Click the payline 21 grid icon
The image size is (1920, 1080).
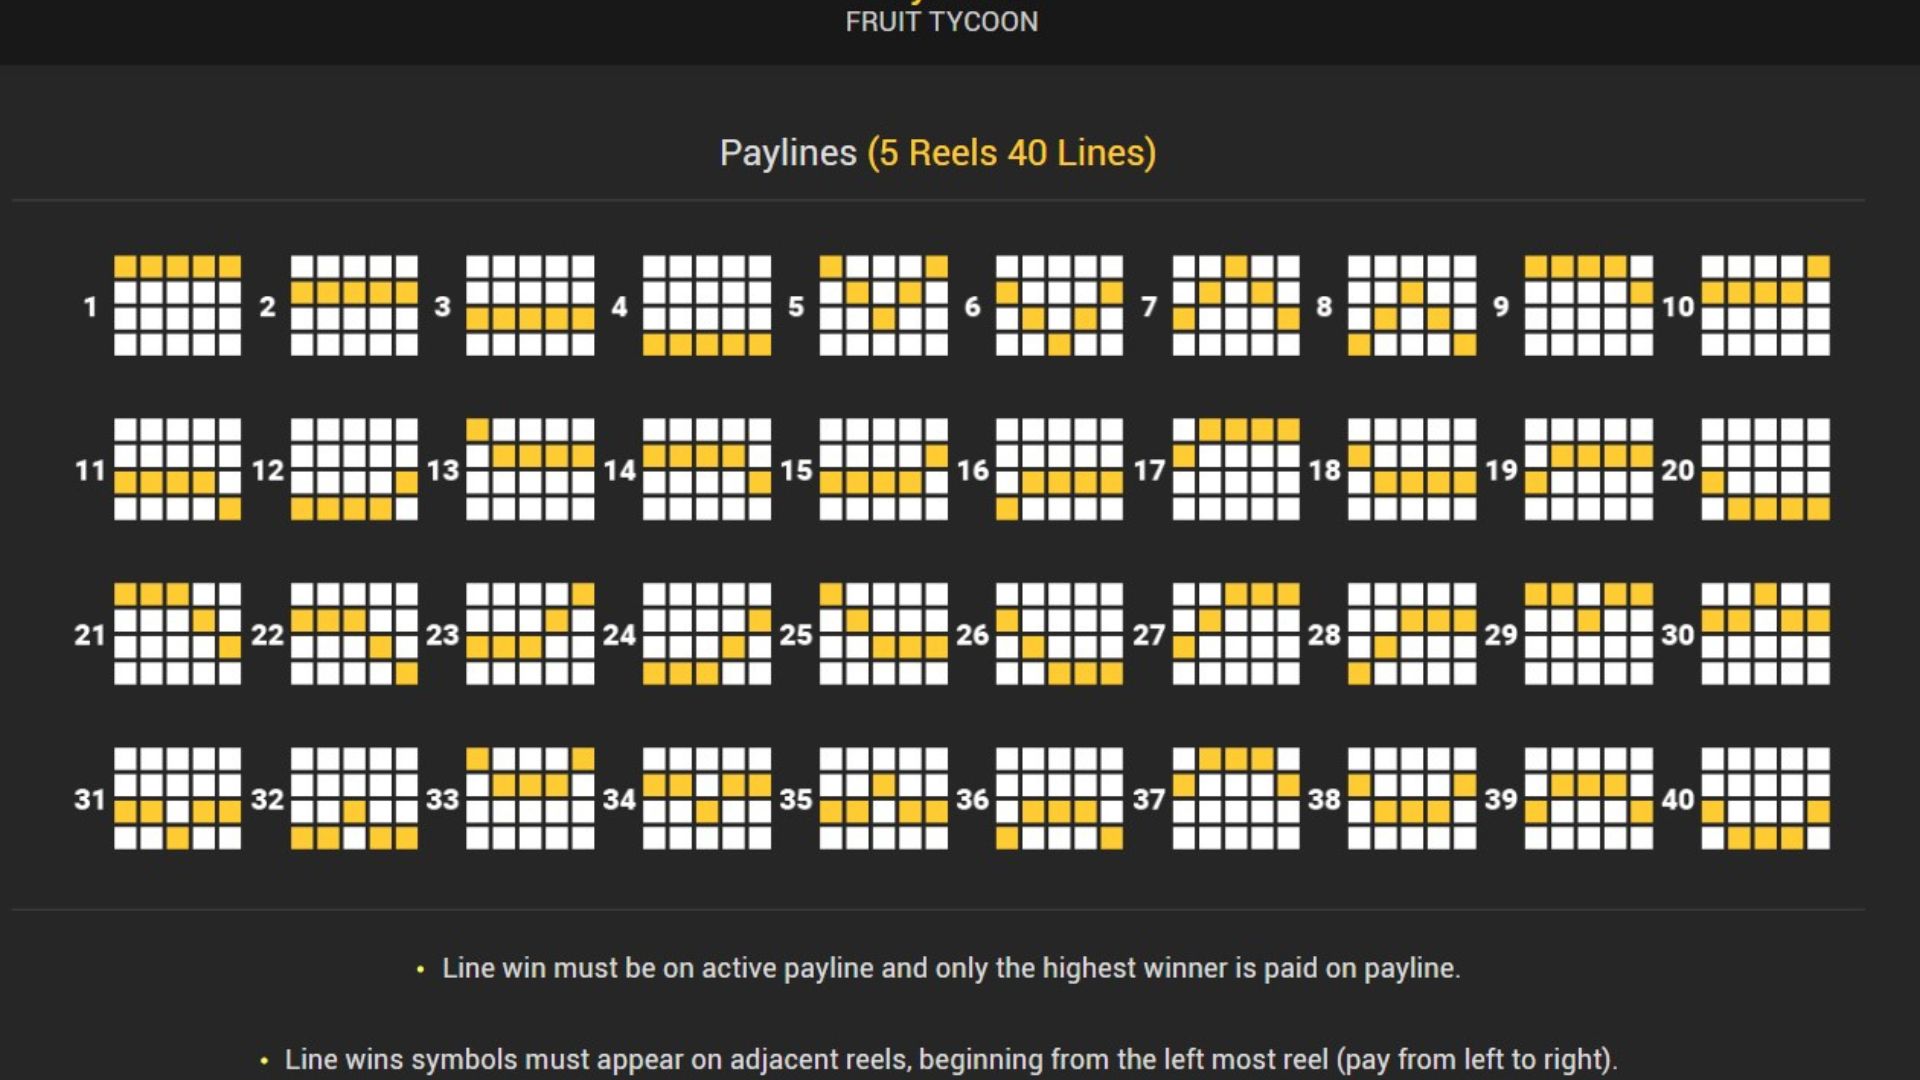[177, 633]
